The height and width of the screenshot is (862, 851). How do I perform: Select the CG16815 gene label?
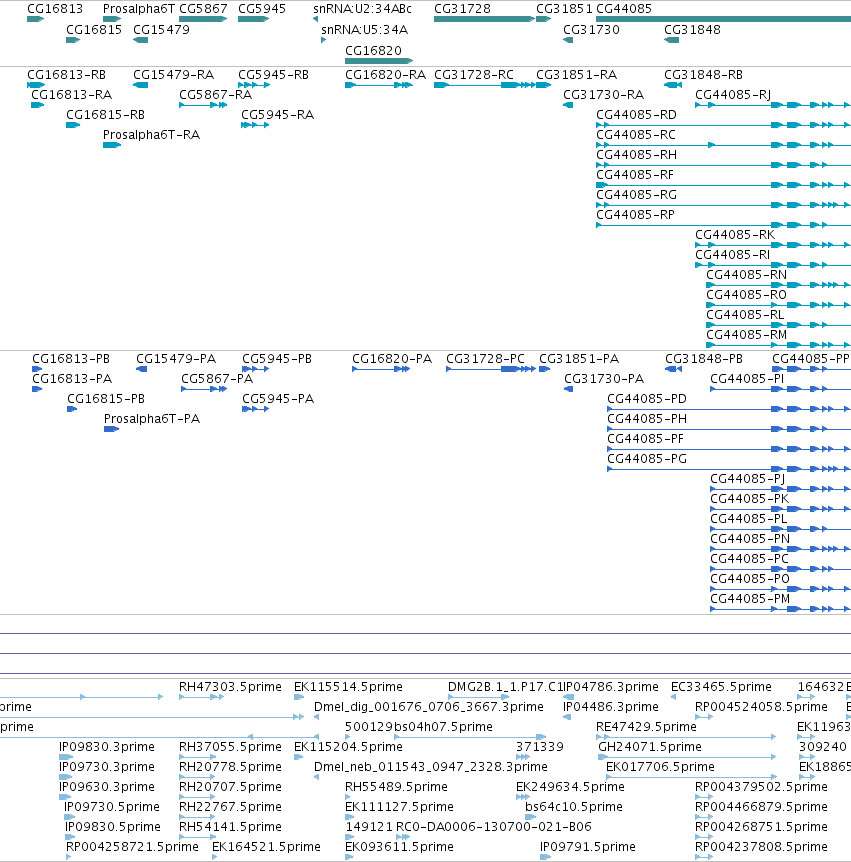(94, 30)
